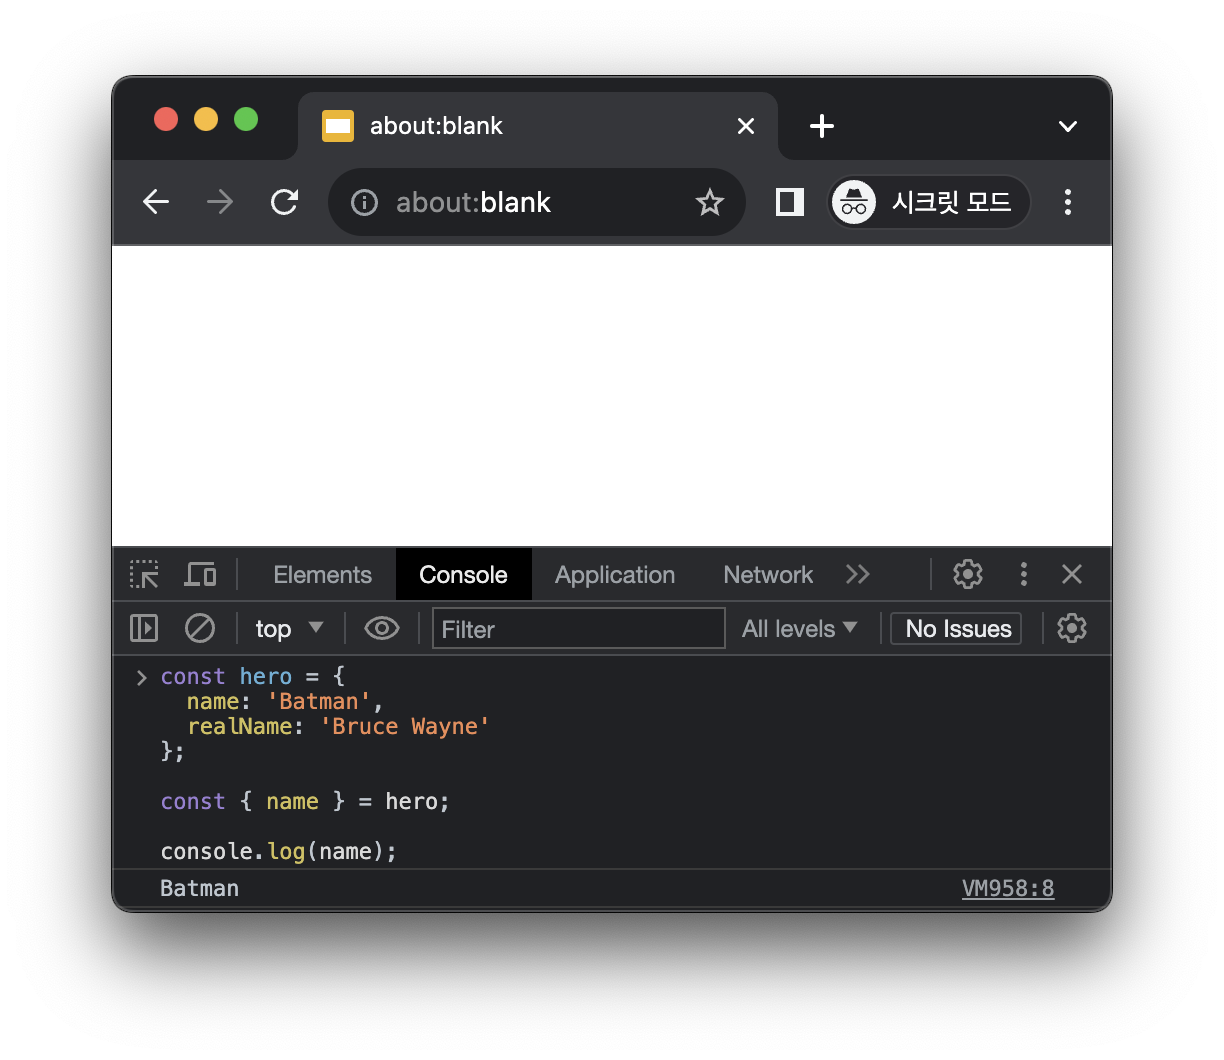1224x1060 pixels.
Task: Open the VM958:8 source link
Action: [x=1008, y=888]
